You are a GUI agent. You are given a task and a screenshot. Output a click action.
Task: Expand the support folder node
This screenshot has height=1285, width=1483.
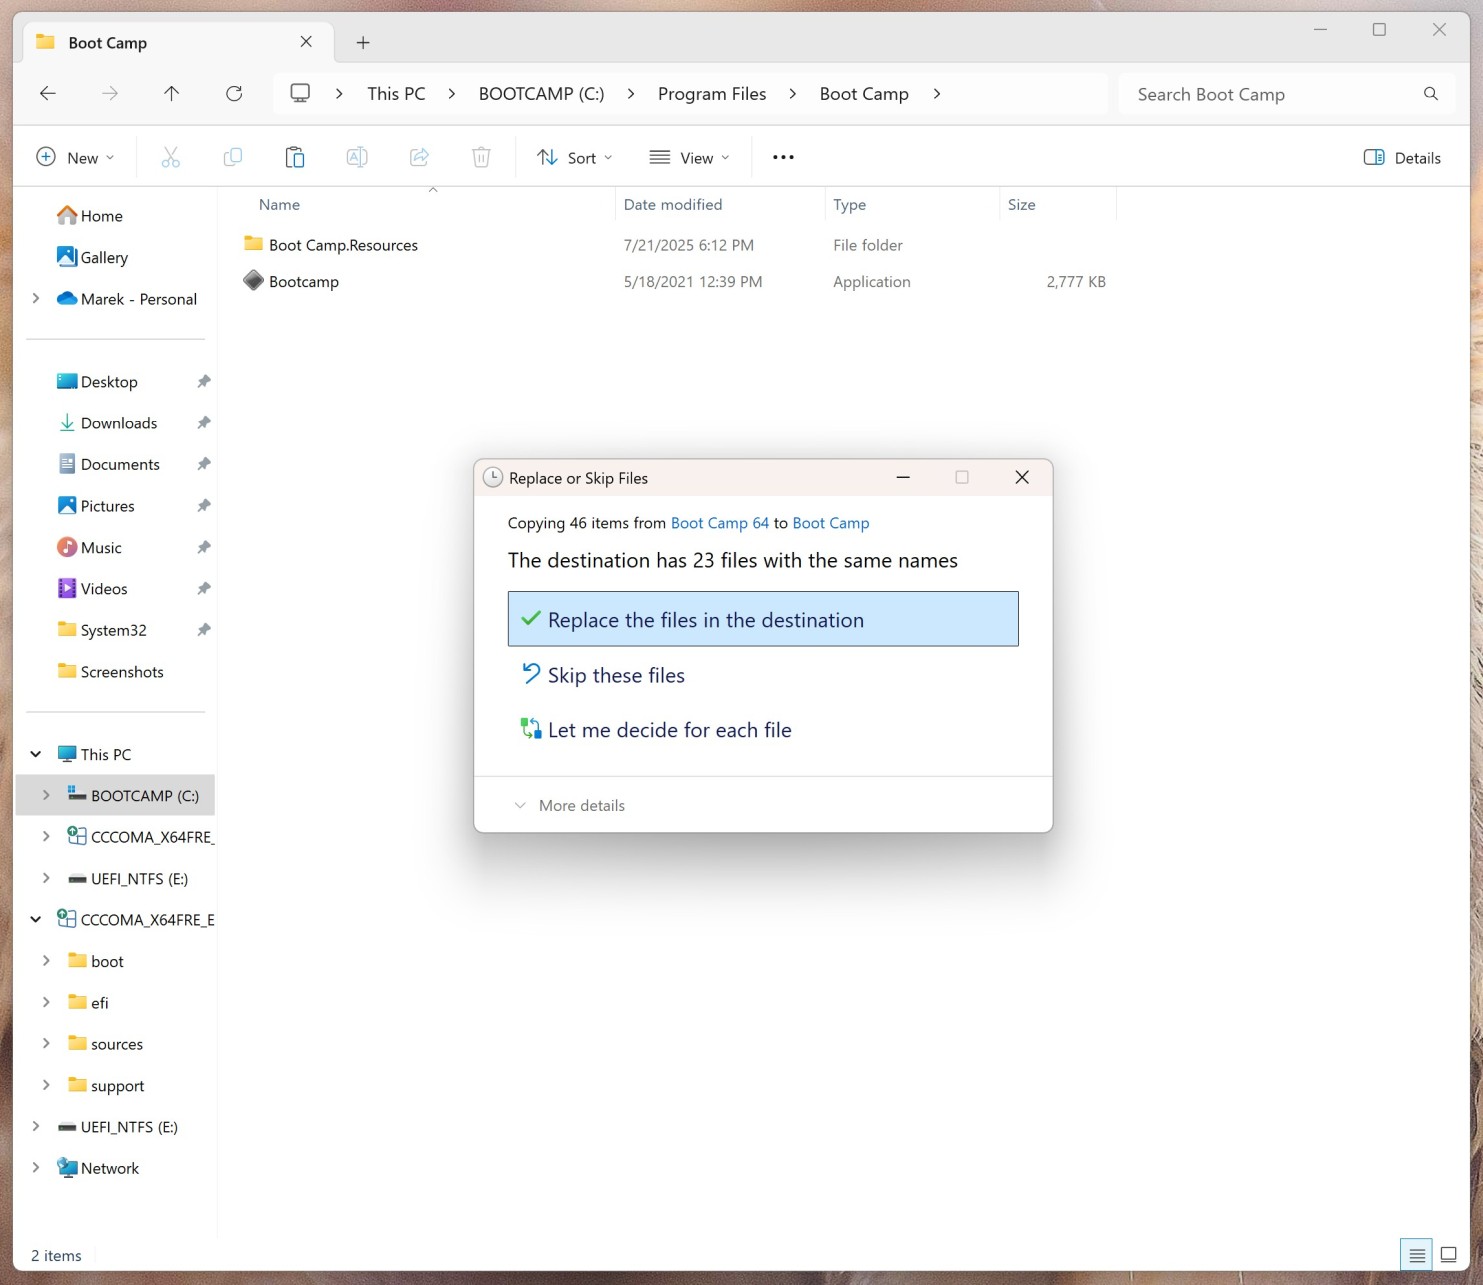coord(46,1085)
